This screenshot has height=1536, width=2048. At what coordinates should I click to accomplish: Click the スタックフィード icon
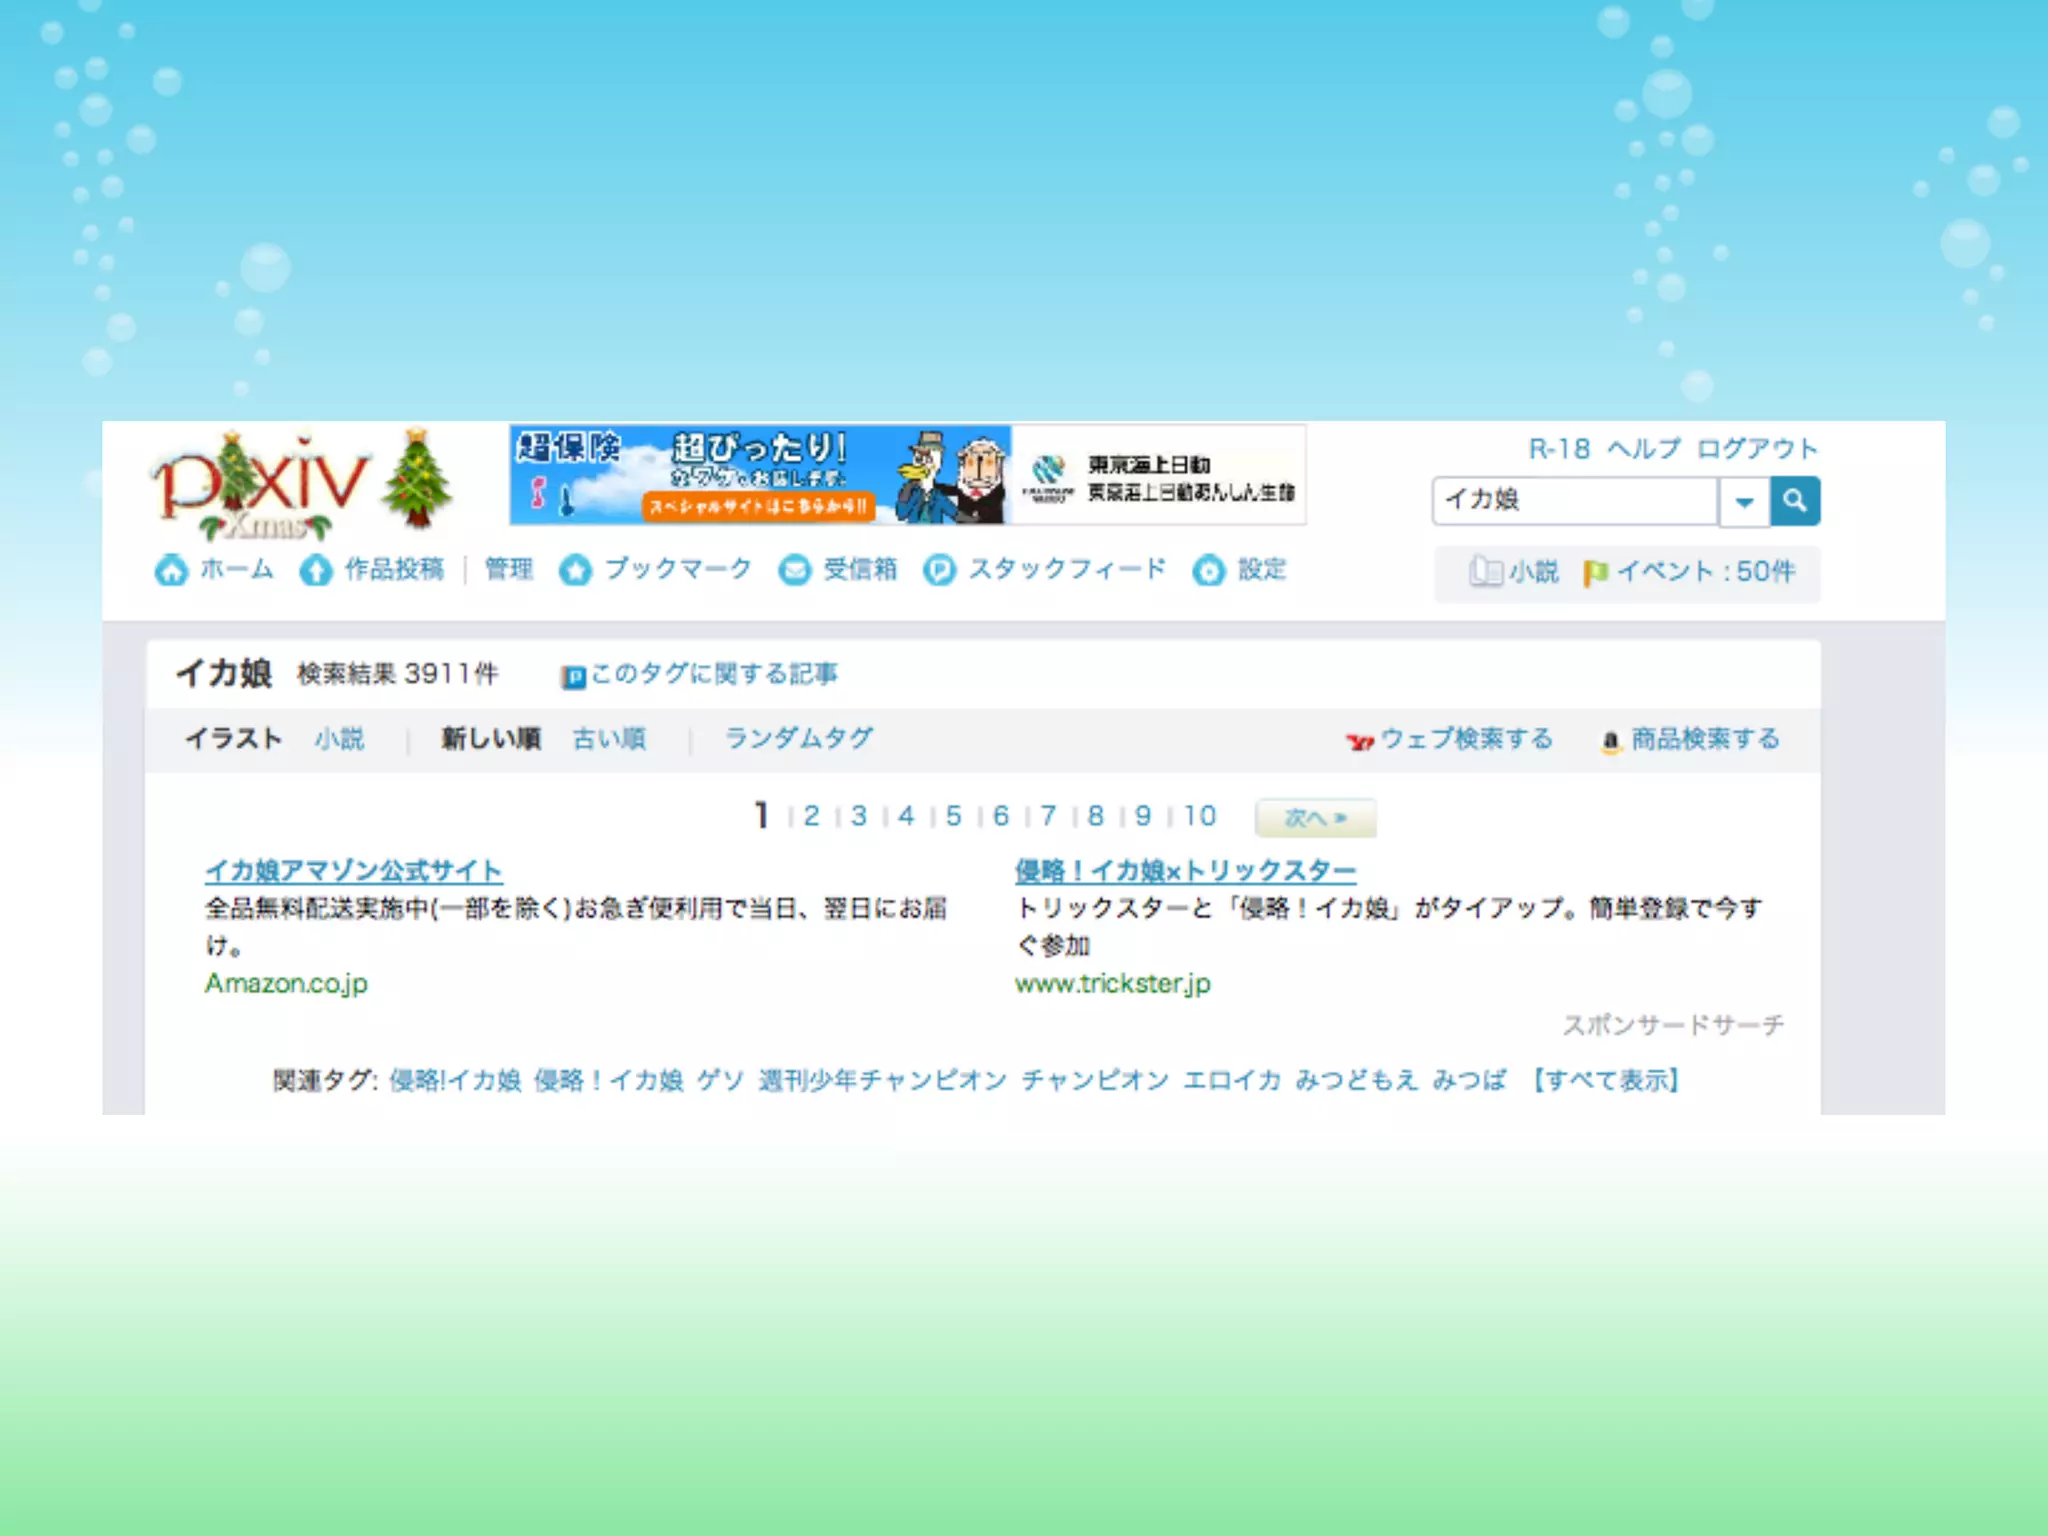[939, 570]
